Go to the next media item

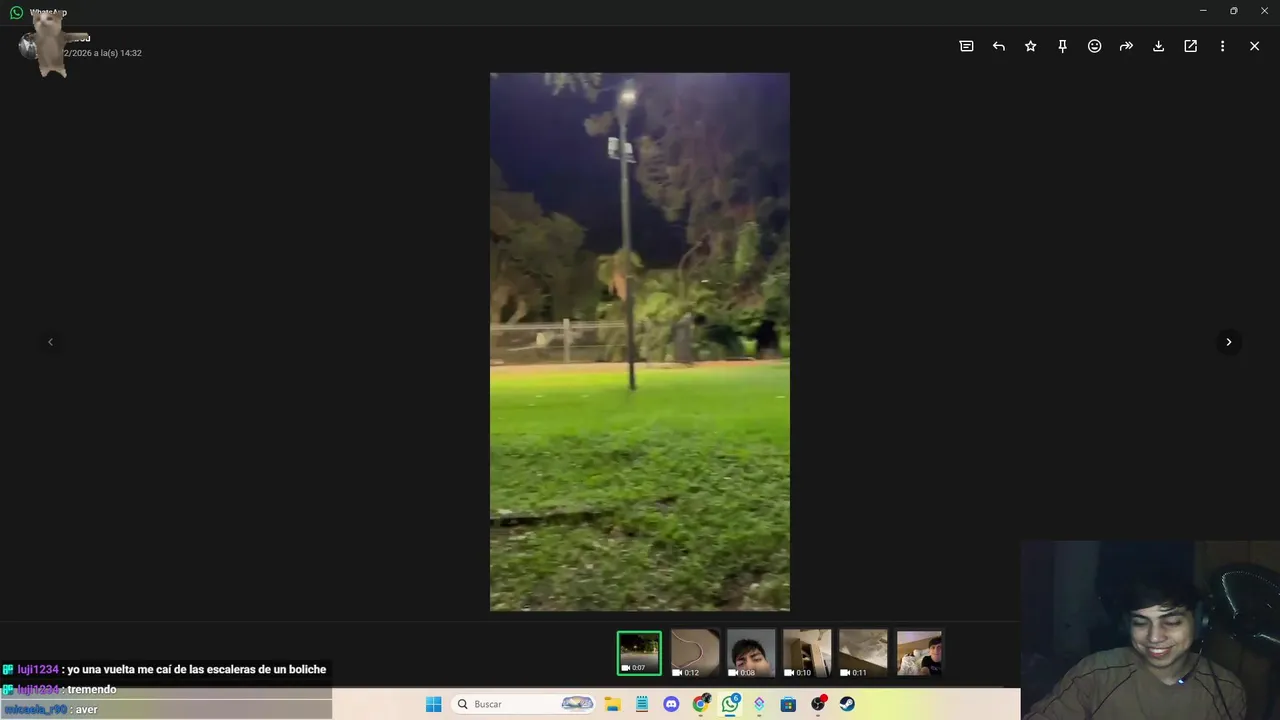(x=1228, y=342)
